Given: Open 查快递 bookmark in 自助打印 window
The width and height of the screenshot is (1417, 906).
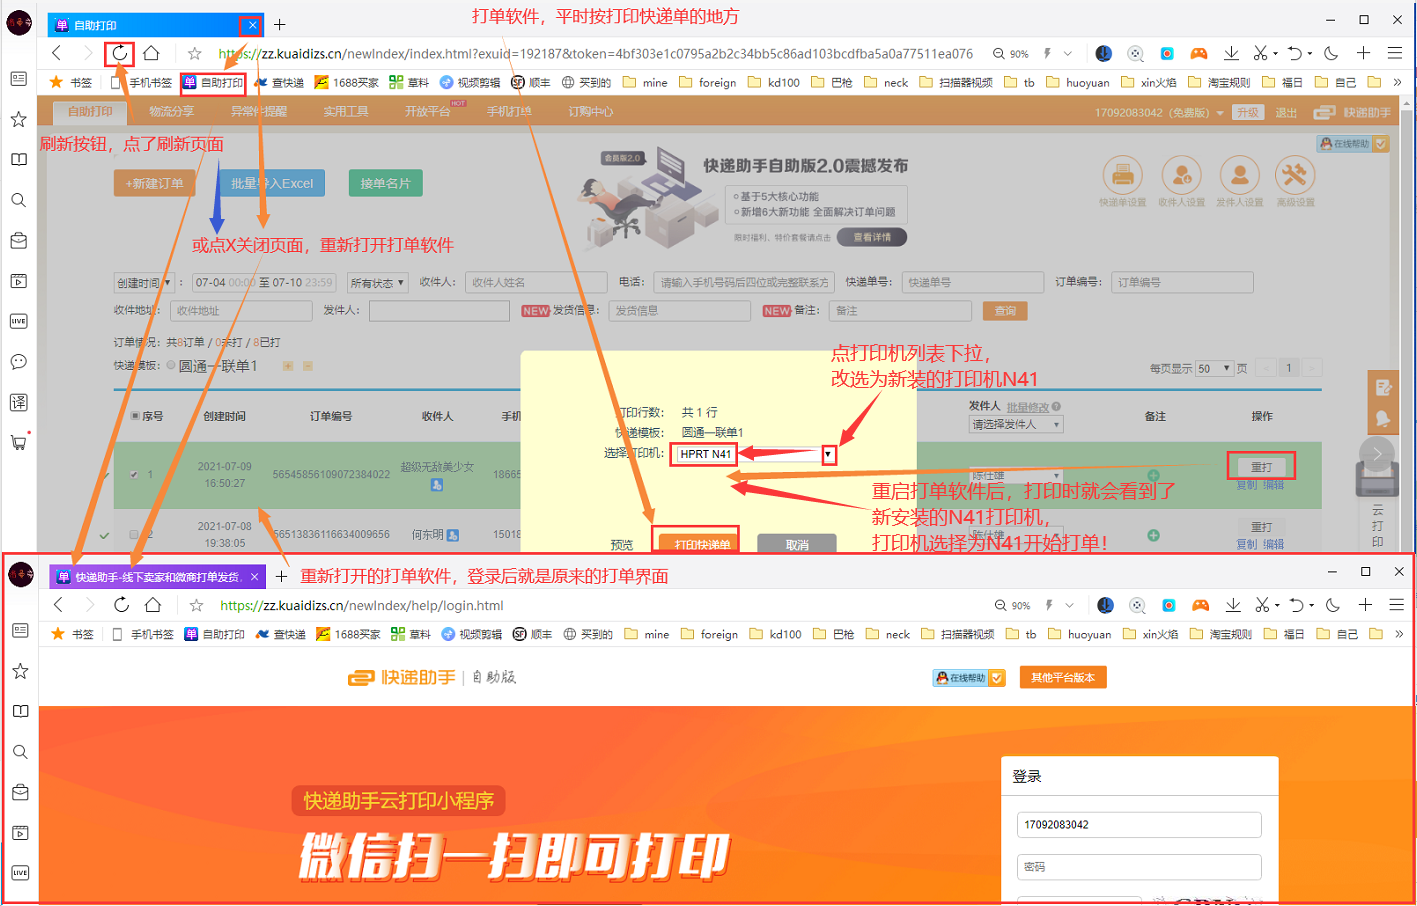Looking at the screenshot, I should tap(279, 83).
